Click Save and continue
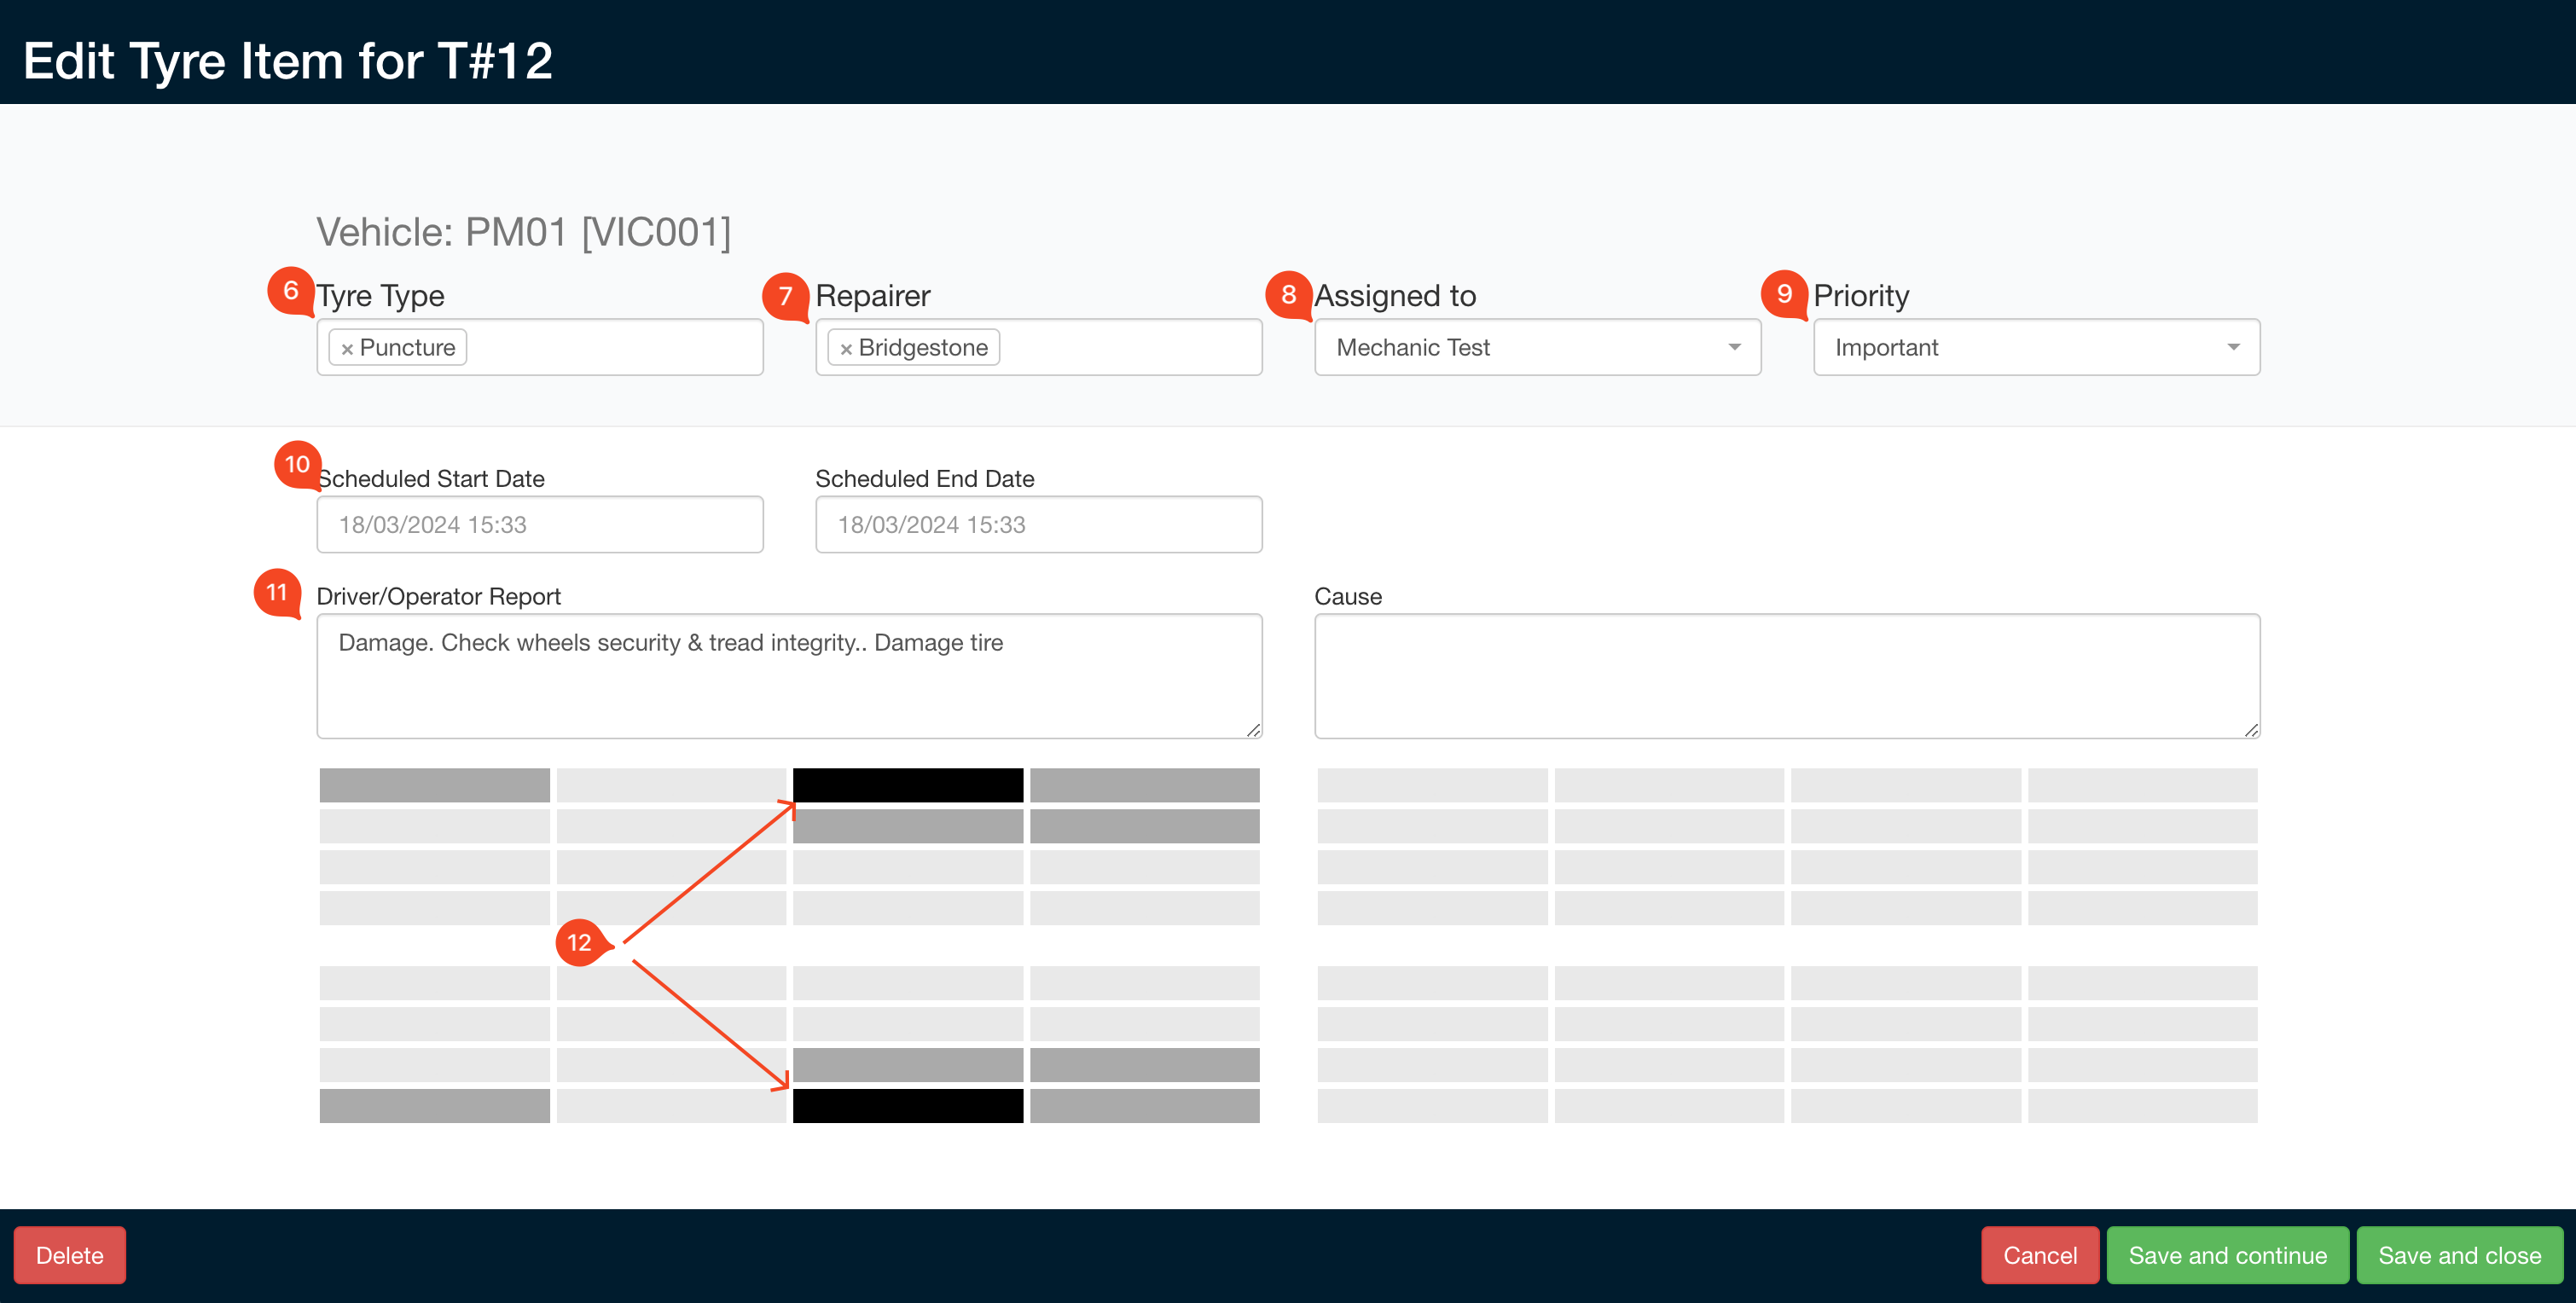Viewport: 2576px width, 1303px height. [x=2228, y=1255]
